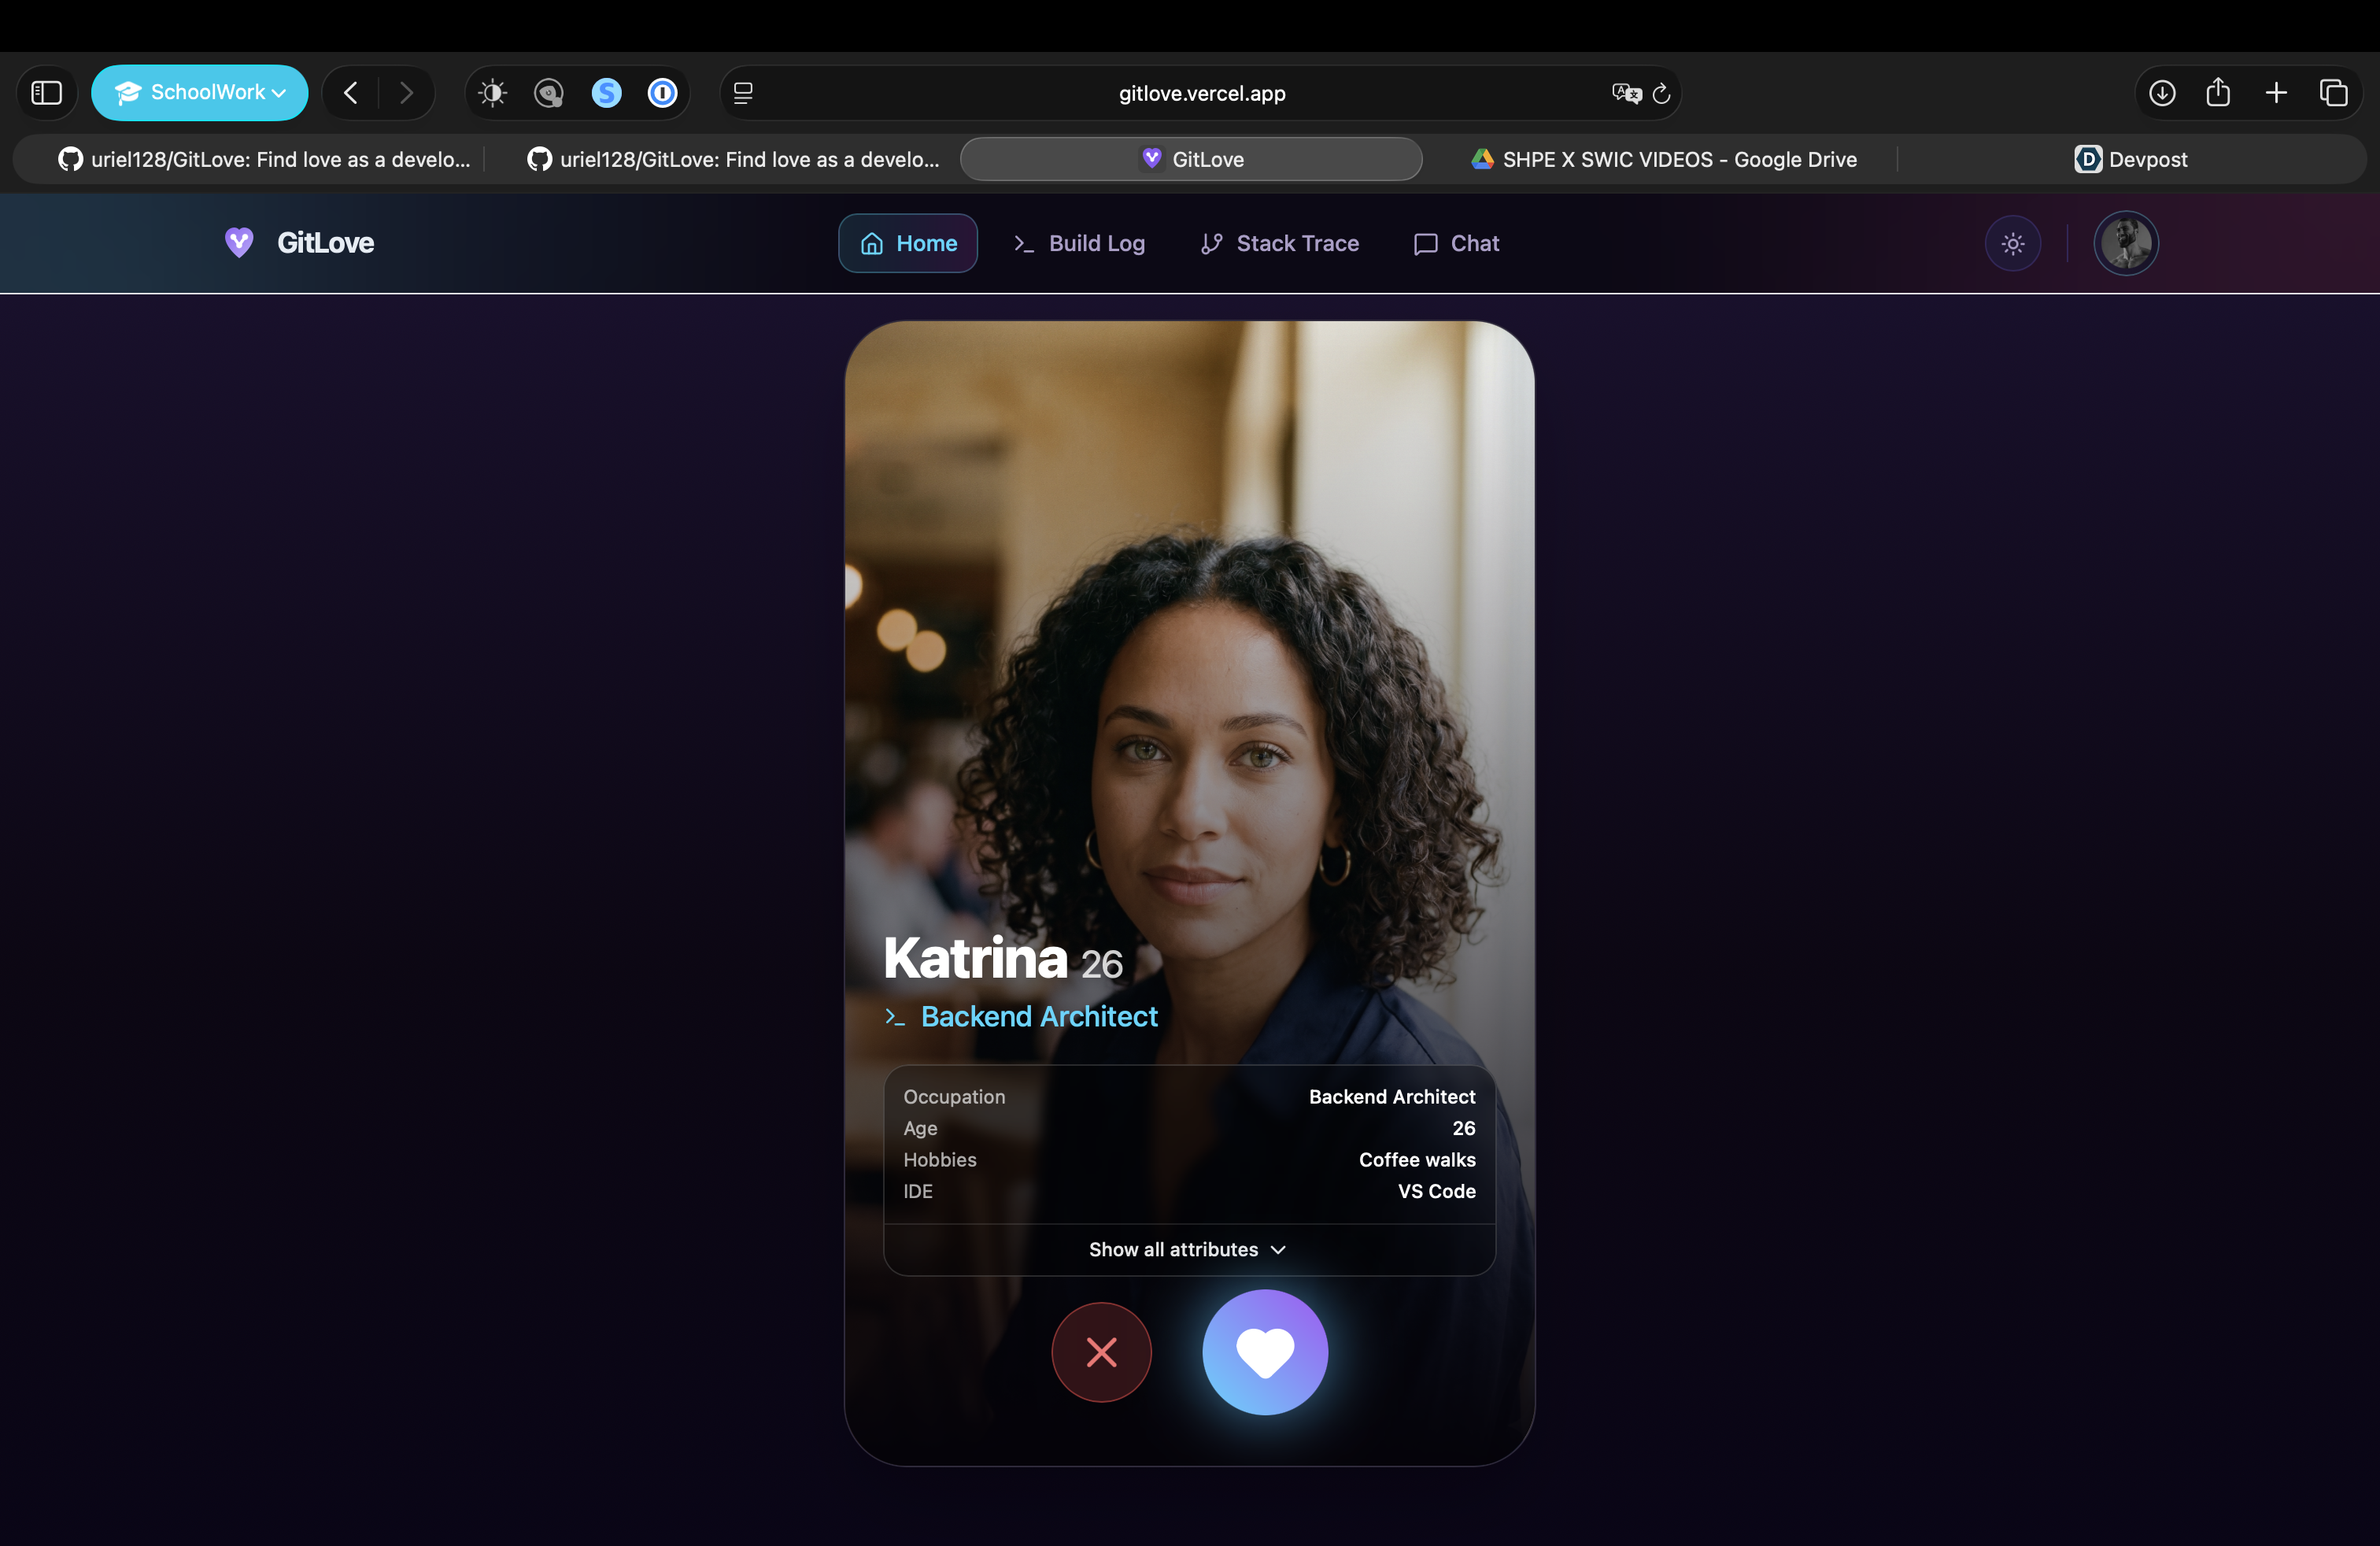The height and width of the screenshot is (1546, 2380).
Task: Open the user profile avatar
Action: 2126,243
